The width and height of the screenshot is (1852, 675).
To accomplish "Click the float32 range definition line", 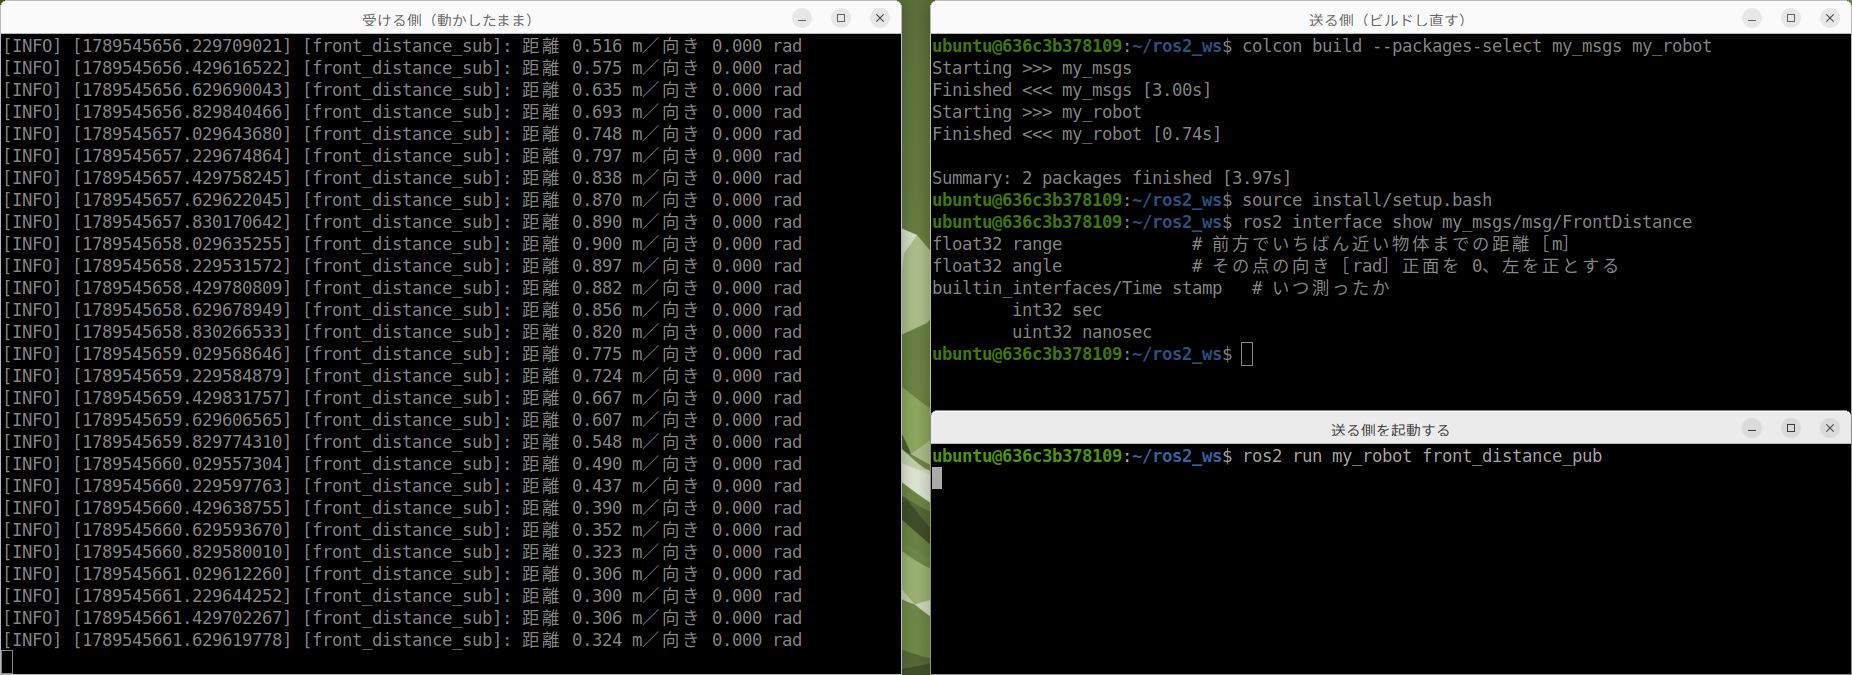I will (x=1251, y=244).
